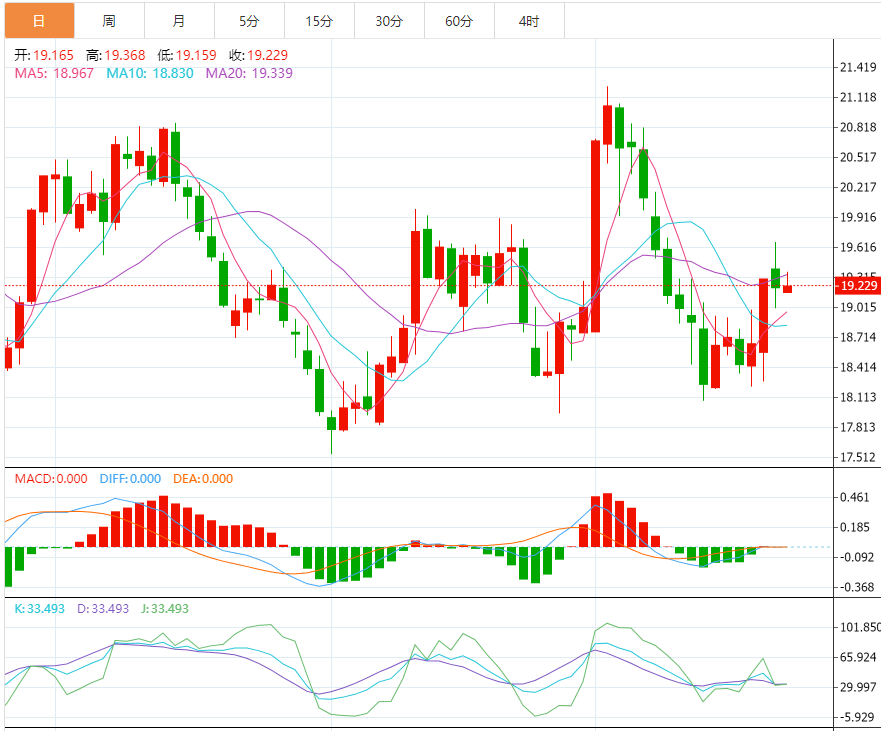Image resolution: width=881 pixels, height=731 pixels.
Task: Open the 月 monthly chart tab
Action: tap(178, 20)
